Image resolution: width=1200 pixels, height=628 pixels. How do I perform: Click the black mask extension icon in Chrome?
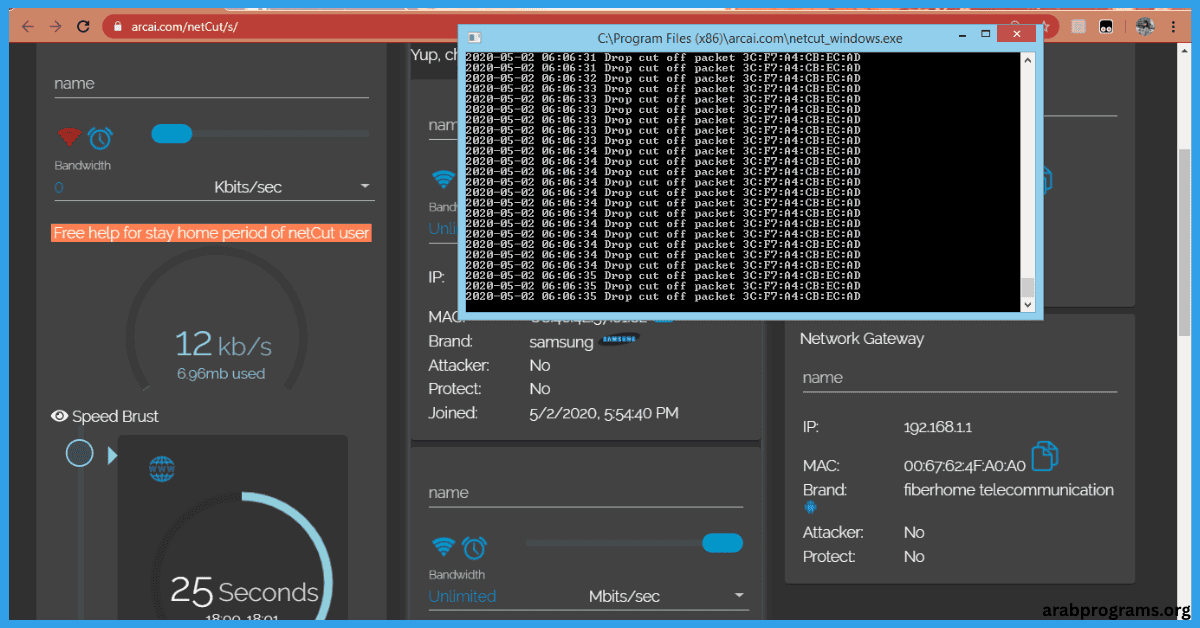coord(1108,27)
